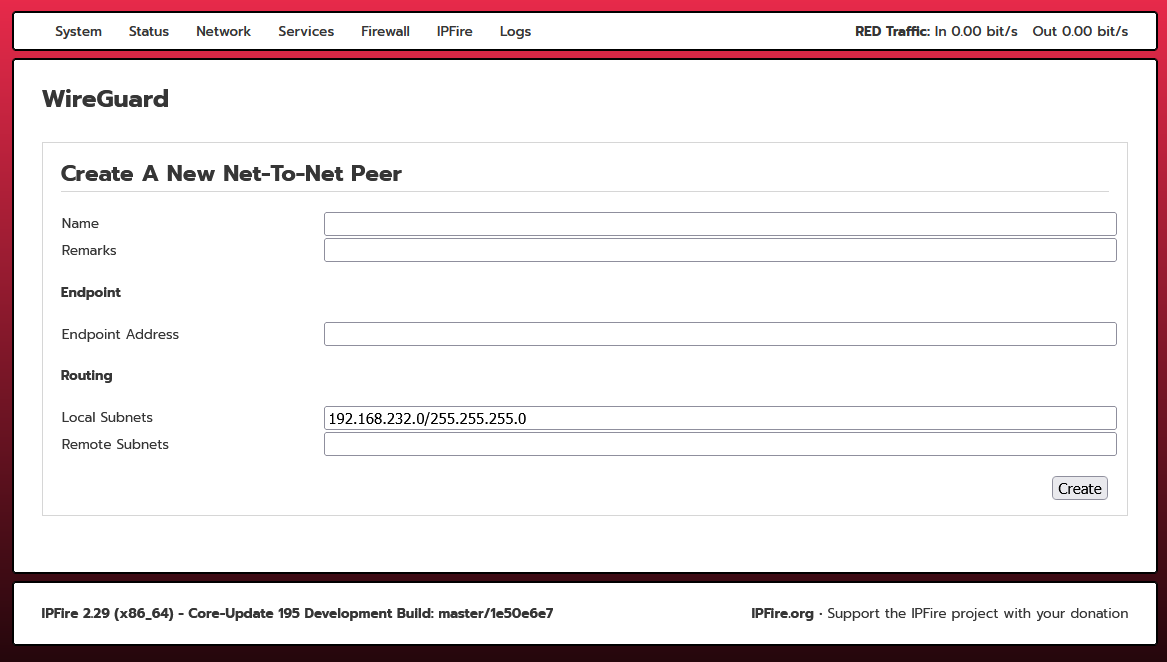The height and width of the screenshot is (662, 1167).
Task: Click the Remarks field label
Action: click(x=89, y=250)
